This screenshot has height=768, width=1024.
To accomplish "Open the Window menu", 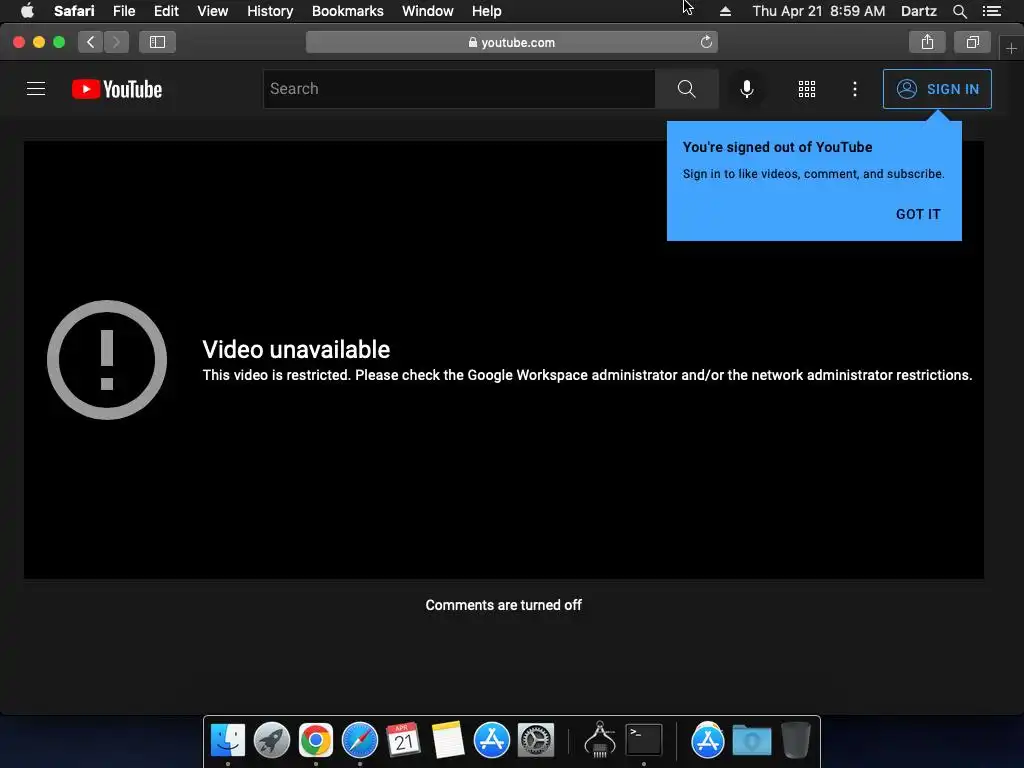I will coord(428,11).
